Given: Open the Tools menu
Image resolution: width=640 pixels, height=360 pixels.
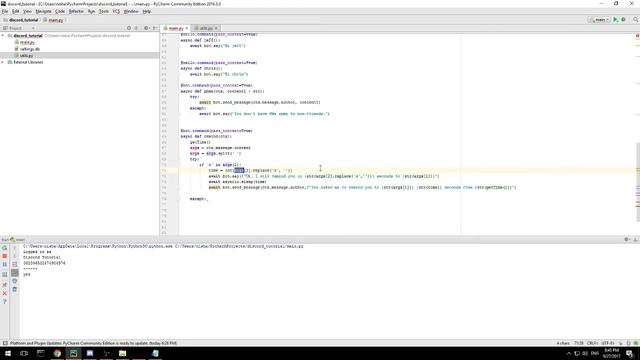Looking at the screenshot, I should click(104, 11).
